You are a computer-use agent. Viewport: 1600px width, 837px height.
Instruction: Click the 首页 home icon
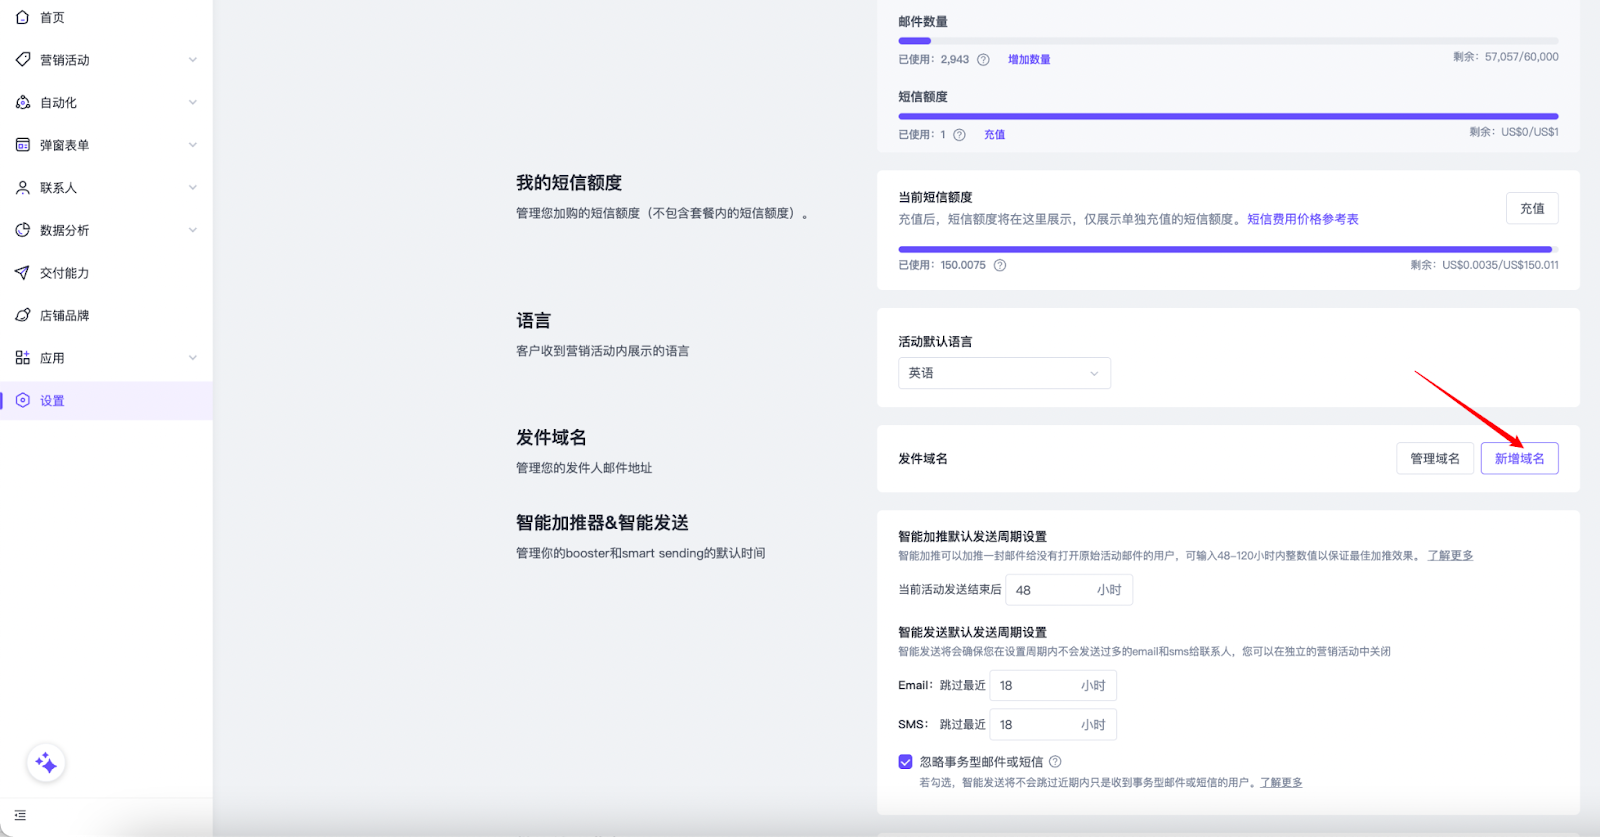pos(23,18)
